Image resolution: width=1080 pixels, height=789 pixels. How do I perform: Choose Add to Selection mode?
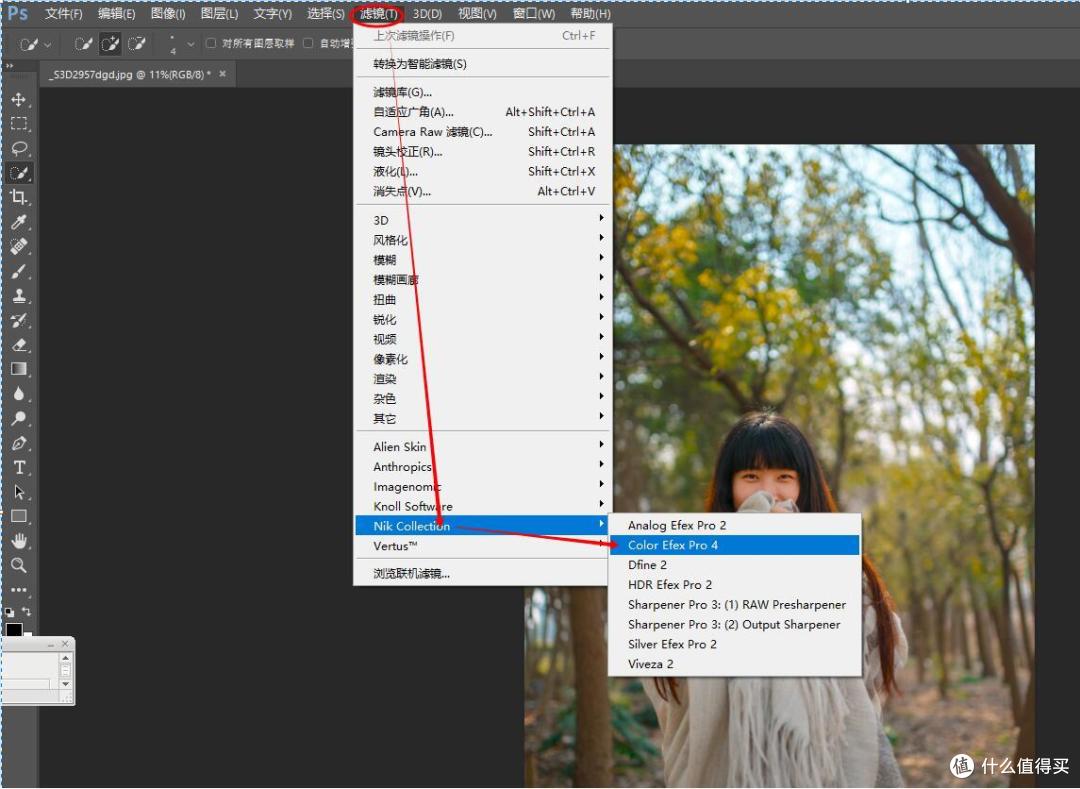[x=110, y=44]
